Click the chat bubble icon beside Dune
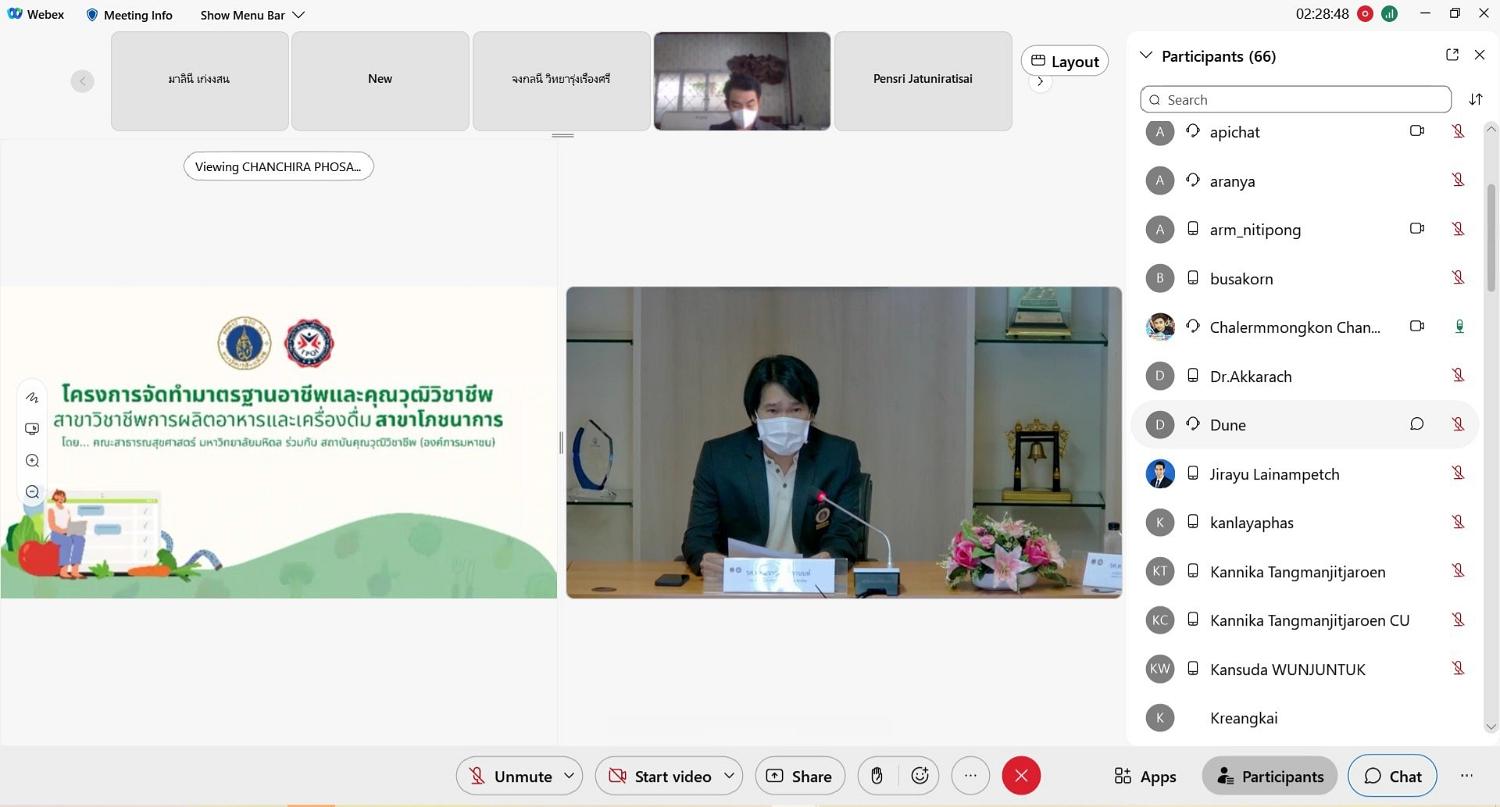1500x807 pixels. (1417, 424)
